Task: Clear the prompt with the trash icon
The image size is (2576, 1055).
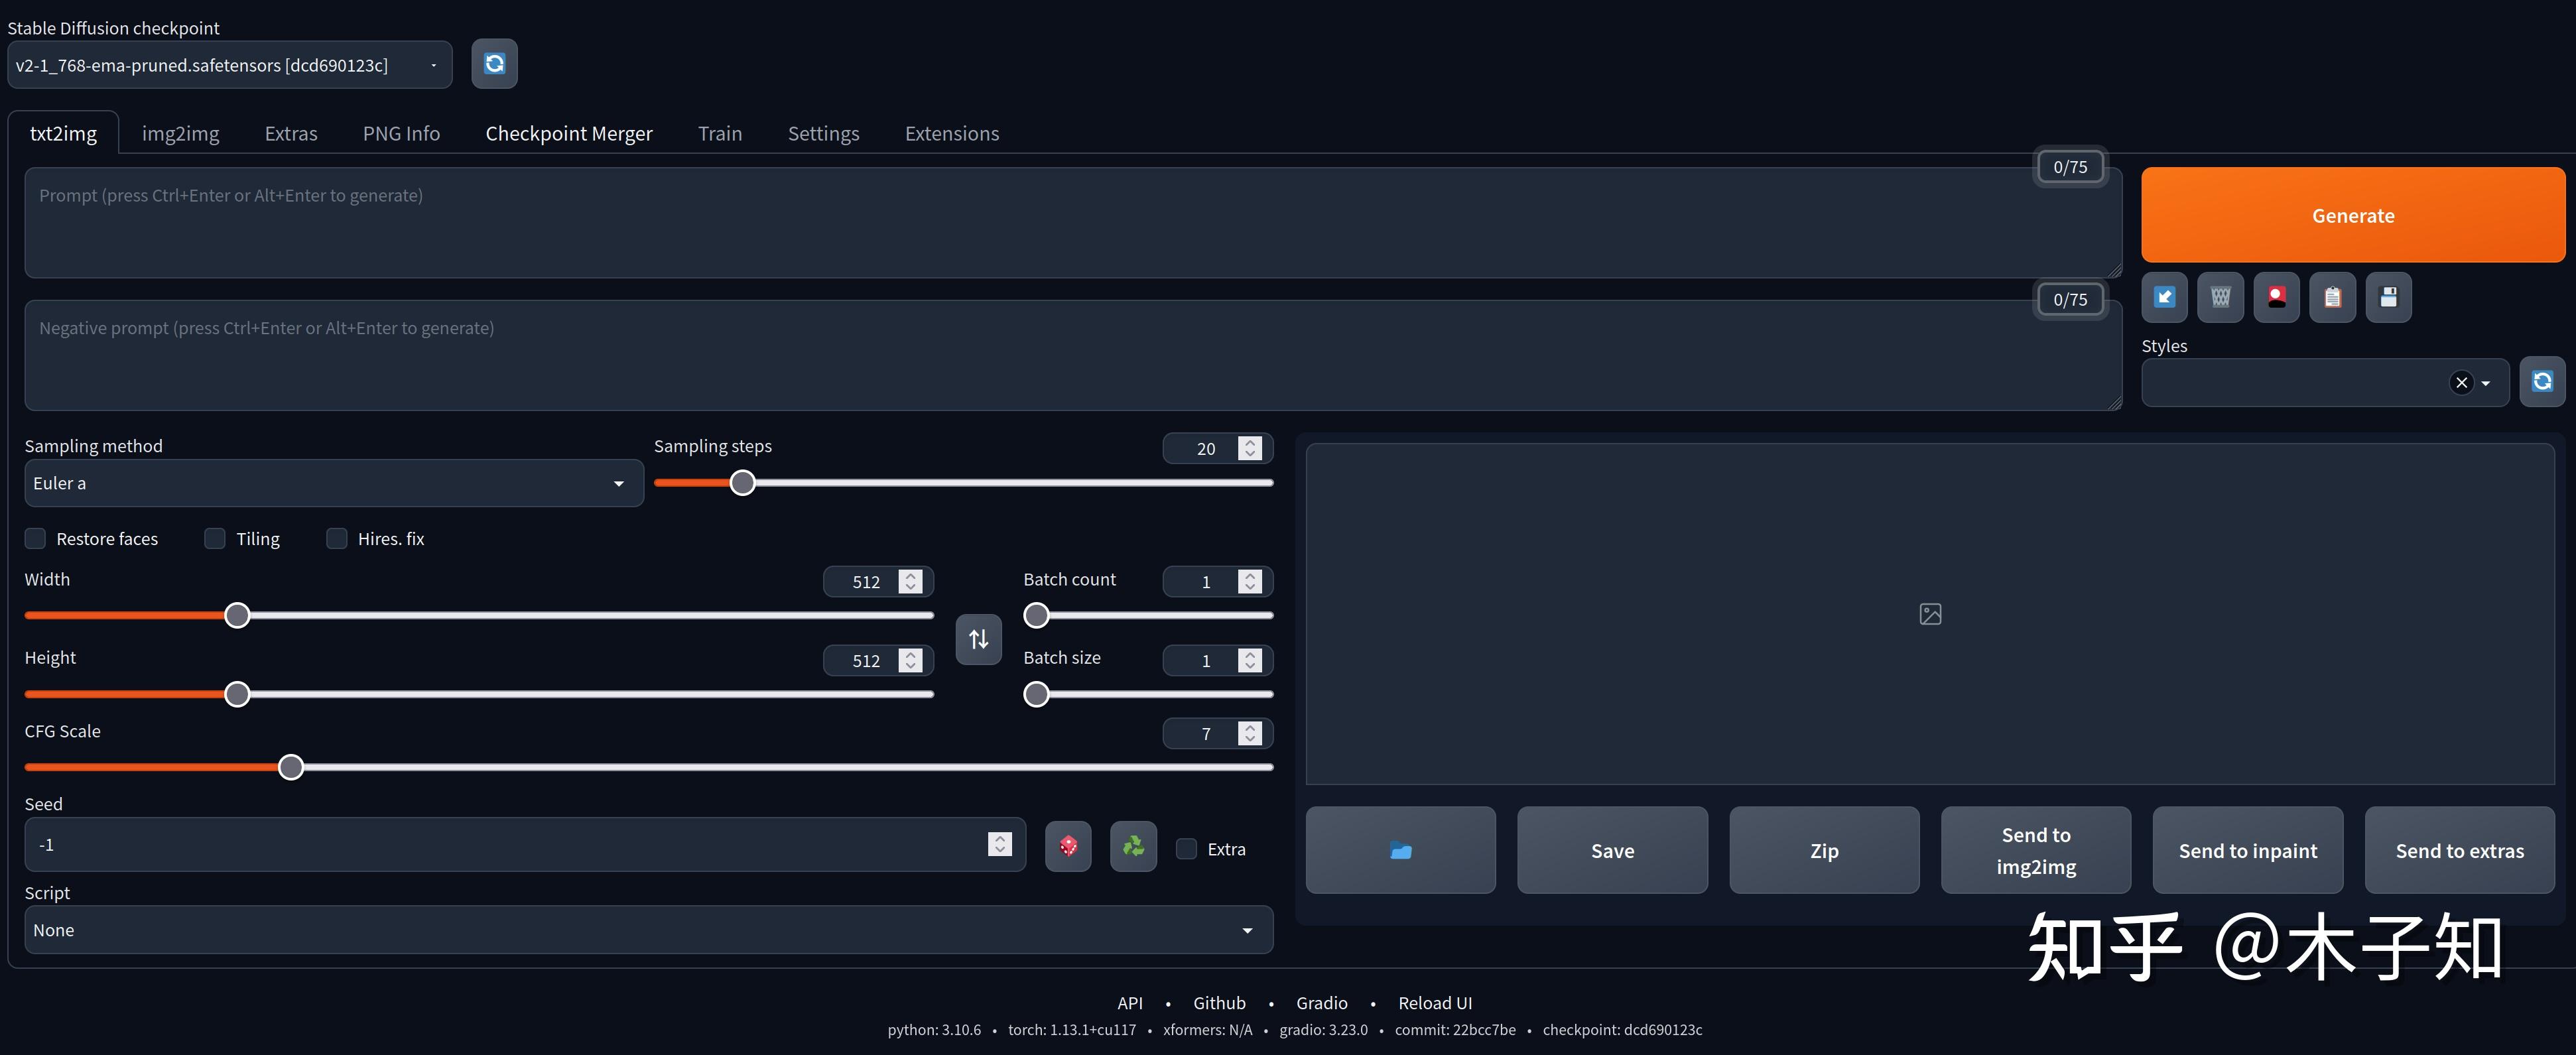Action: (x=2220, y=297)
